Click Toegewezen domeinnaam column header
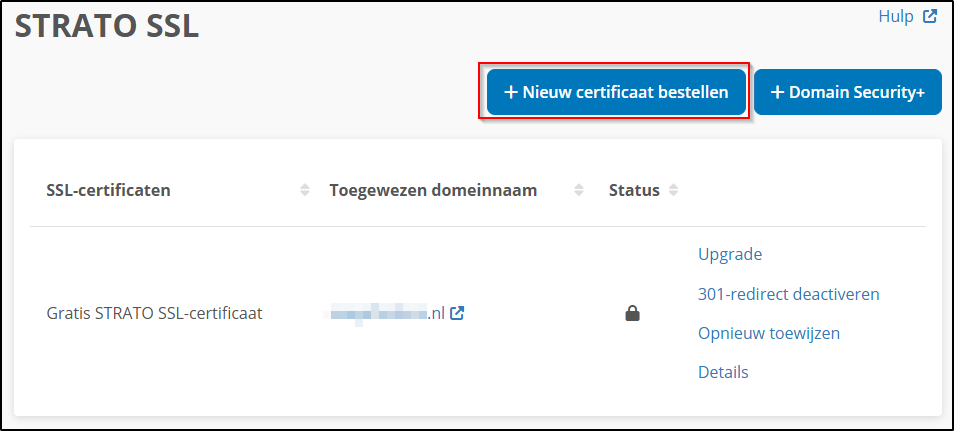Screen dimensions: 954x431 click(x=433, y=191)
